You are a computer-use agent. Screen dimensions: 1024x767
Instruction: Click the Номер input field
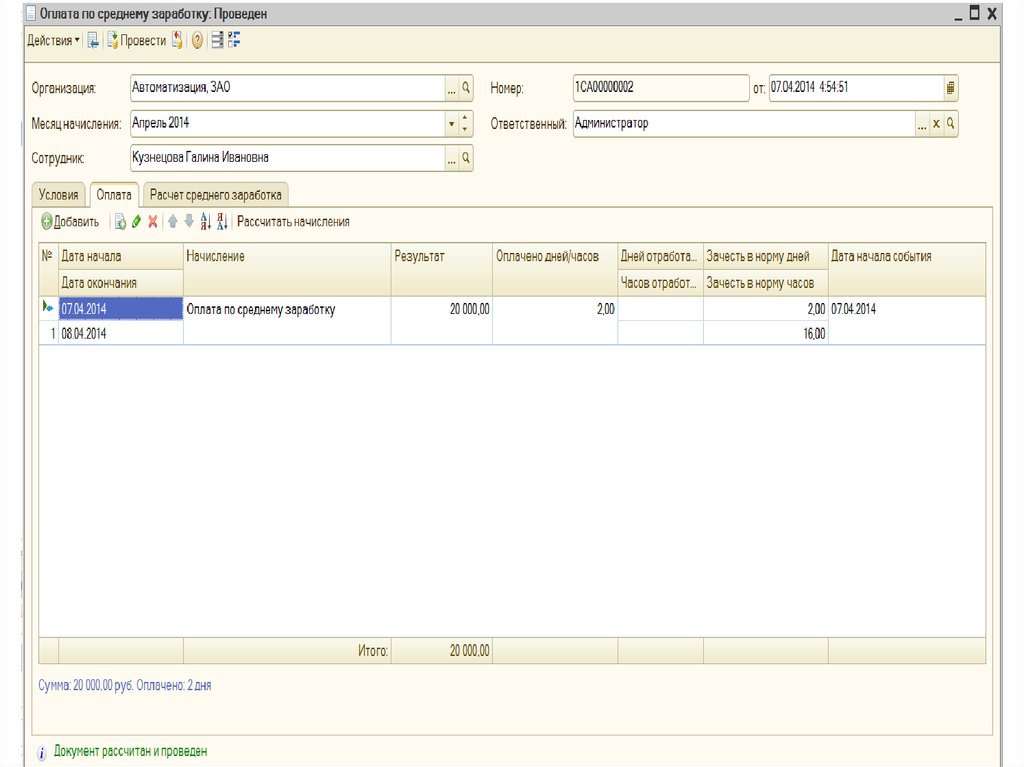[x=660, y=88]
